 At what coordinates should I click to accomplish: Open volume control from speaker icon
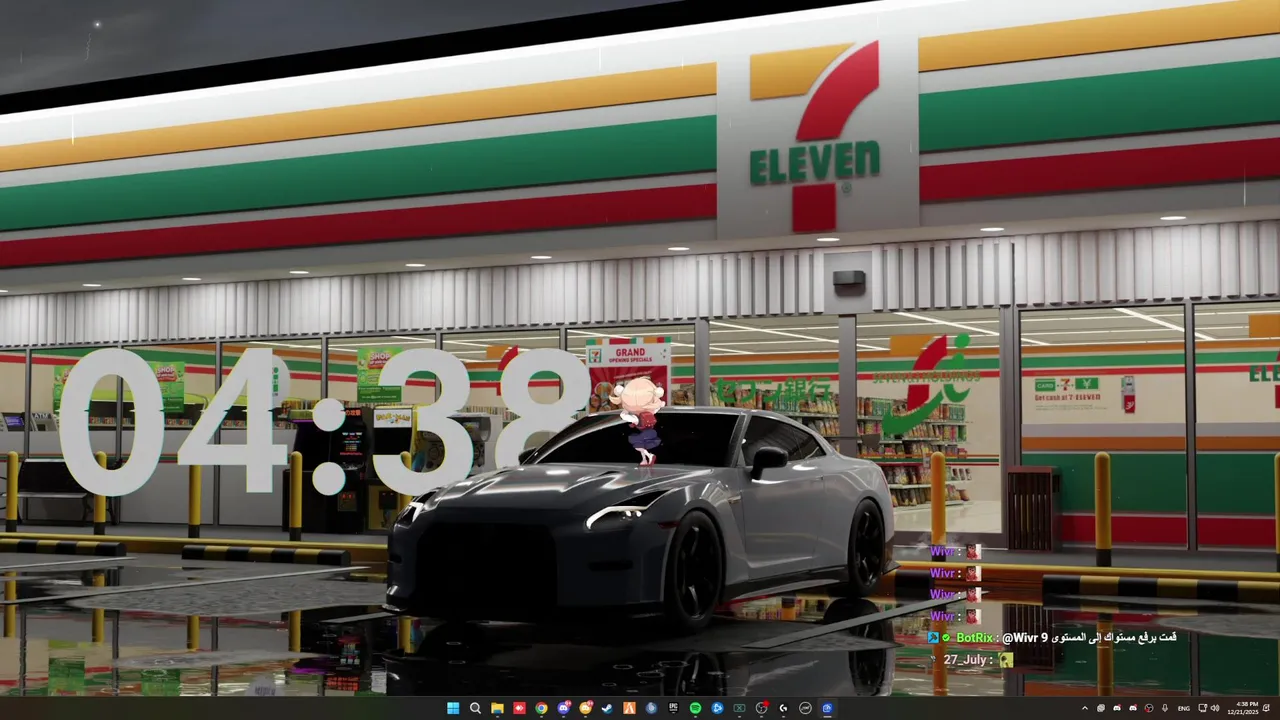(1215, 708)
